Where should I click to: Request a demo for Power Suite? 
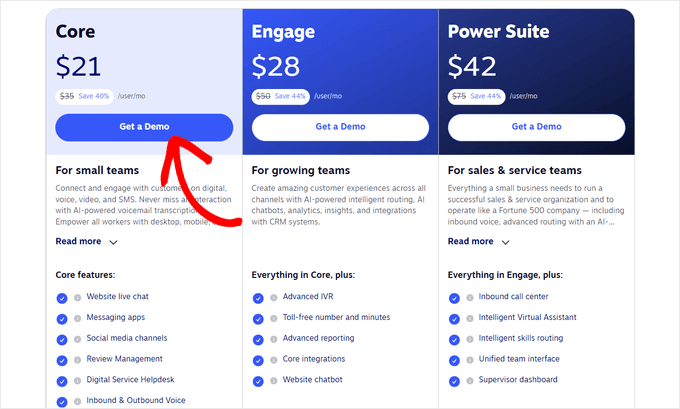[536, 127]
